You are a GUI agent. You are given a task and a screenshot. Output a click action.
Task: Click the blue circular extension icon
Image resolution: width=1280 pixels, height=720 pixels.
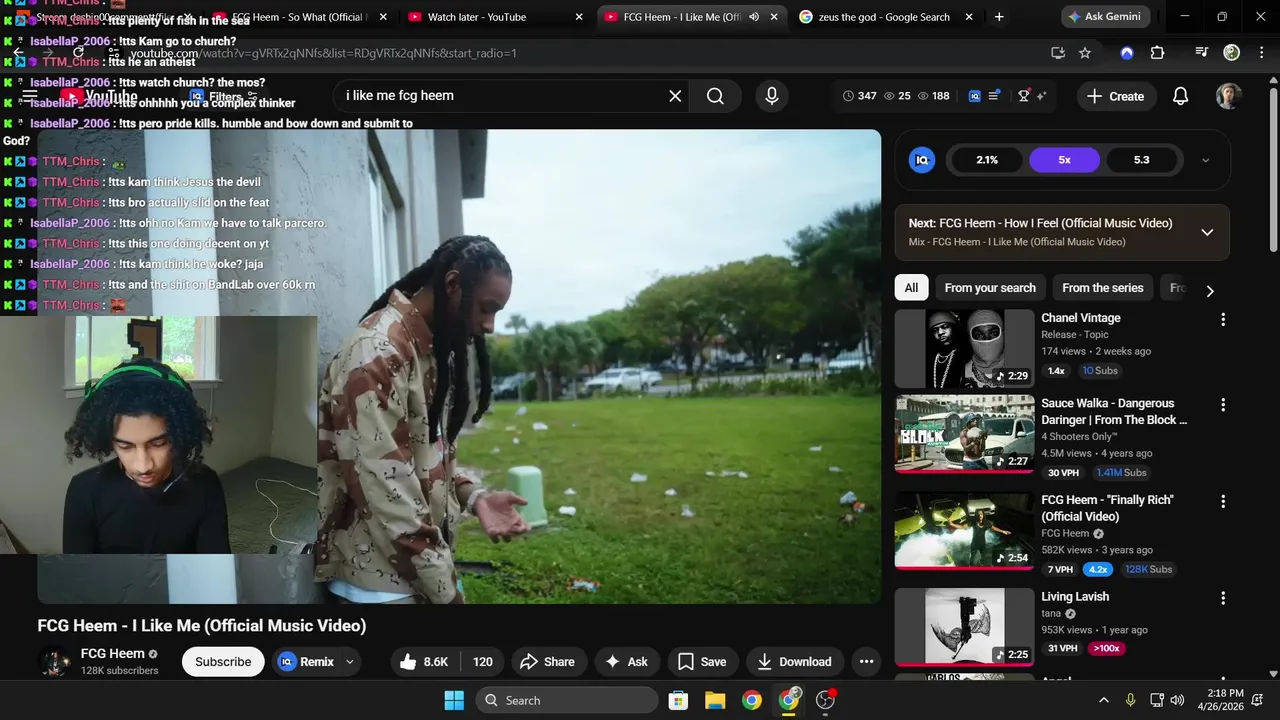pyautogui.click(x=1127, y=53)
